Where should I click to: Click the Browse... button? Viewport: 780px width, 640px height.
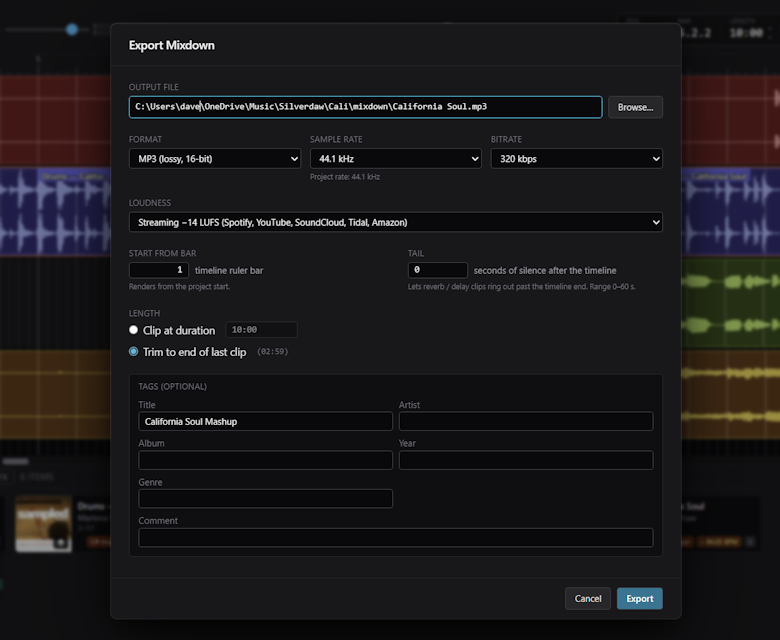[x=635, y=107]
